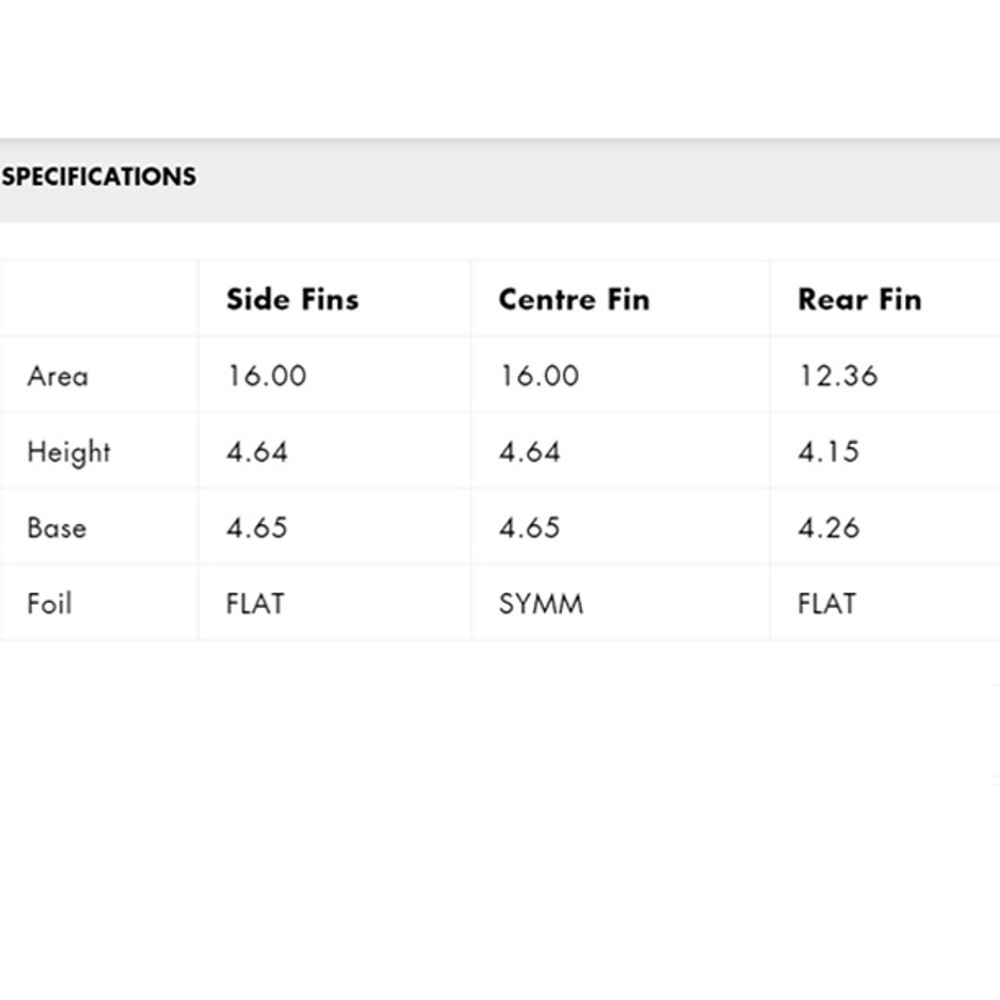
Task: Select the Rear Fin height value 4.15
Action: point(829,452)
